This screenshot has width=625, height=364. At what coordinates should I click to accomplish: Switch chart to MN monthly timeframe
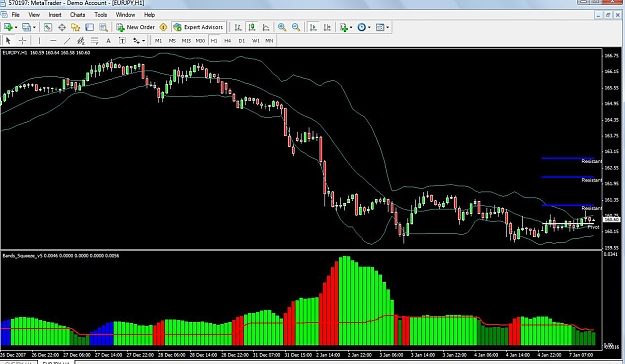pos(269,41)
